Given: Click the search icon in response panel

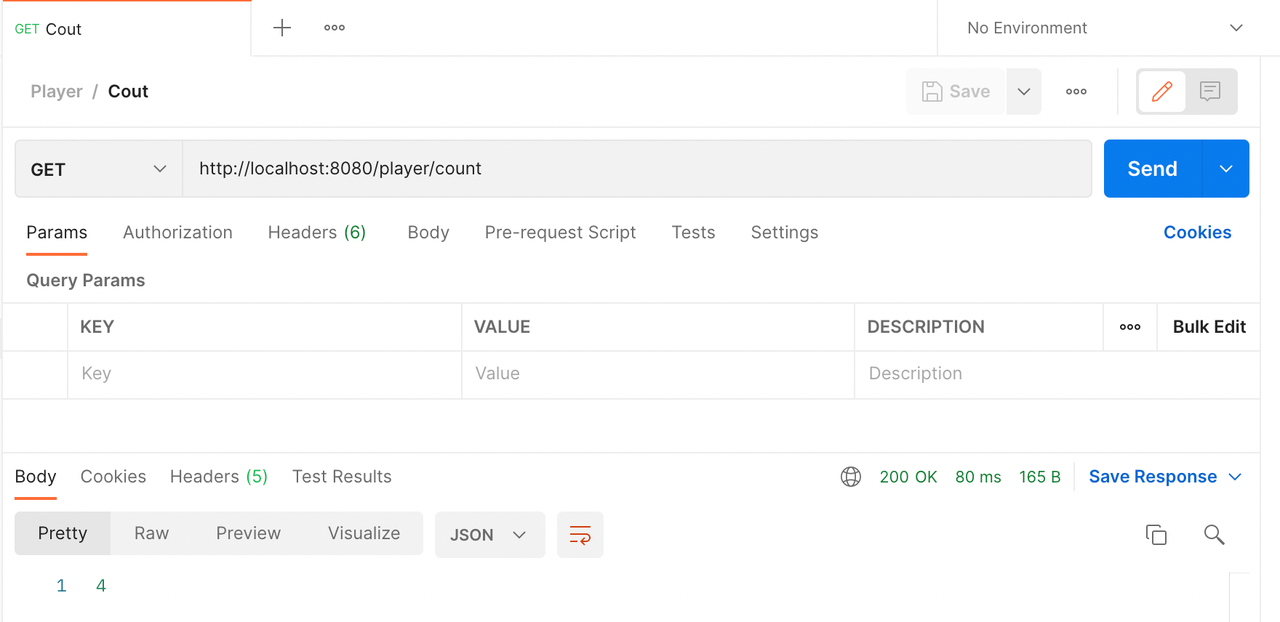Looking at the screenshot, I should pos(1214,534).
